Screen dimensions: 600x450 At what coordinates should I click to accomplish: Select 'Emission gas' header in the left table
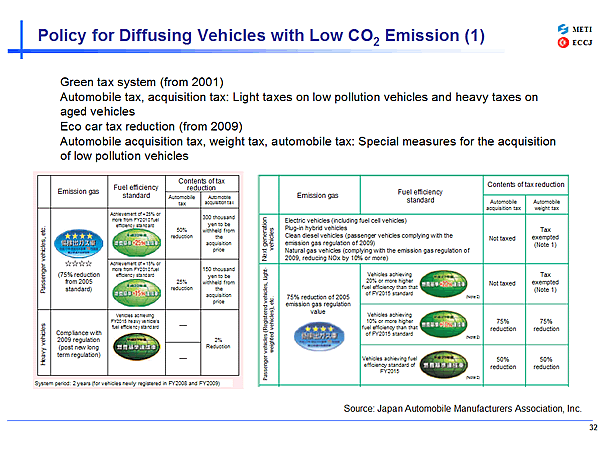click(78, 191)
